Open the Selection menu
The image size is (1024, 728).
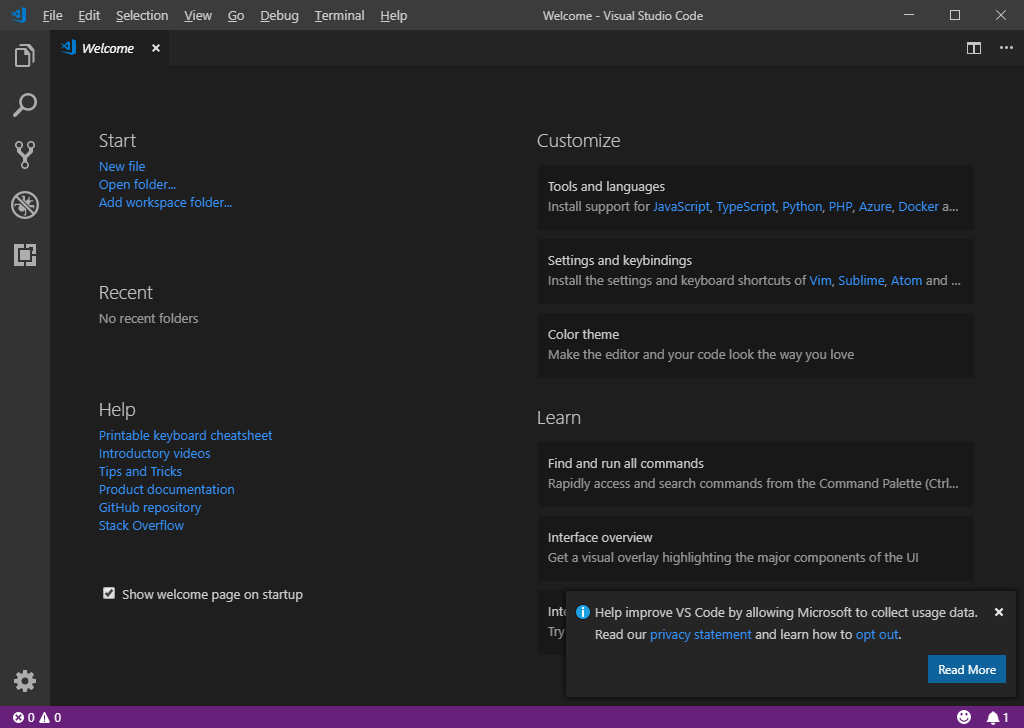pos(142,16)
